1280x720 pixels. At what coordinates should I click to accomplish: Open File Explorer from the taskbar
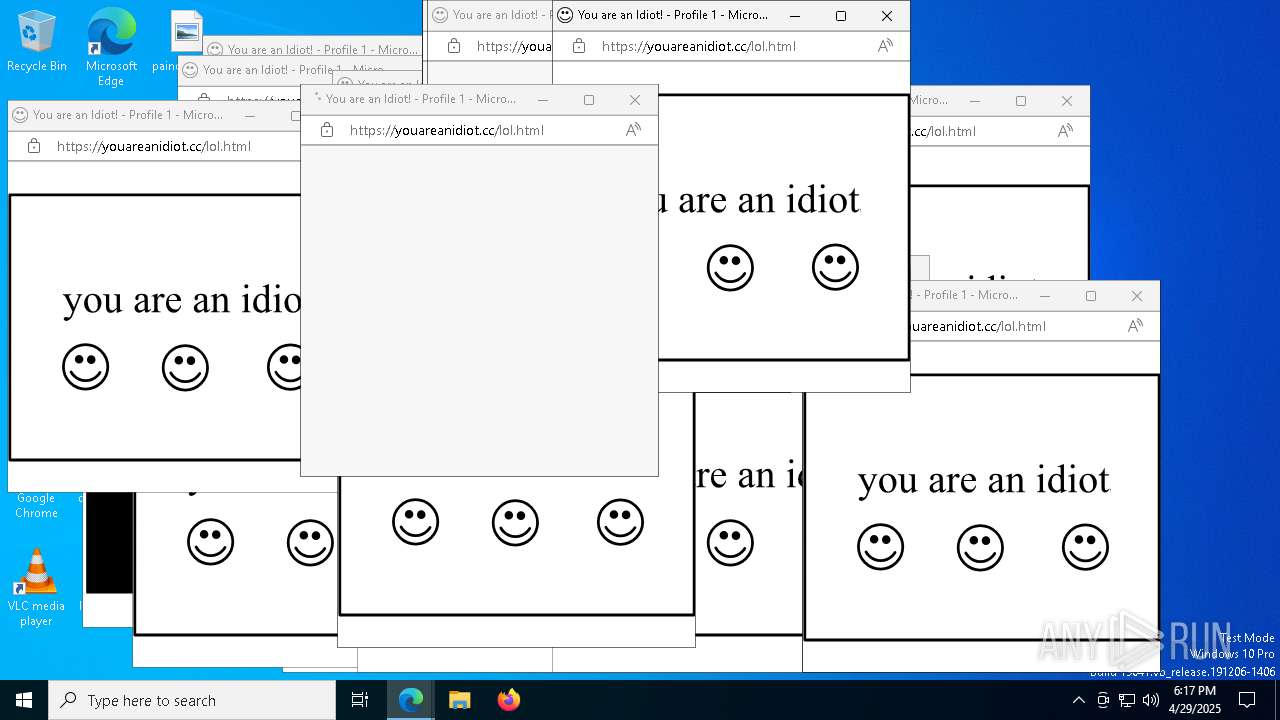(x=459, y=700)
